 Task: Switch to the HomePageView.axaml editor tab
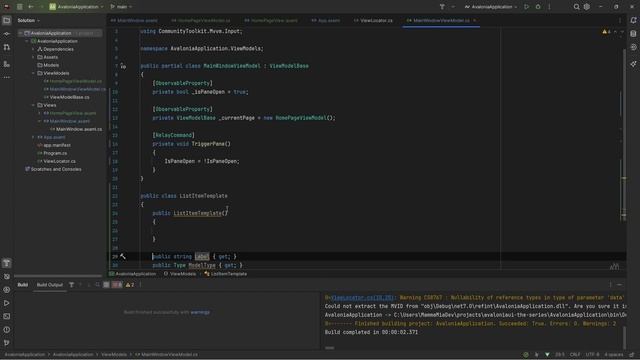pyautogui.click(x=271, y=20)
